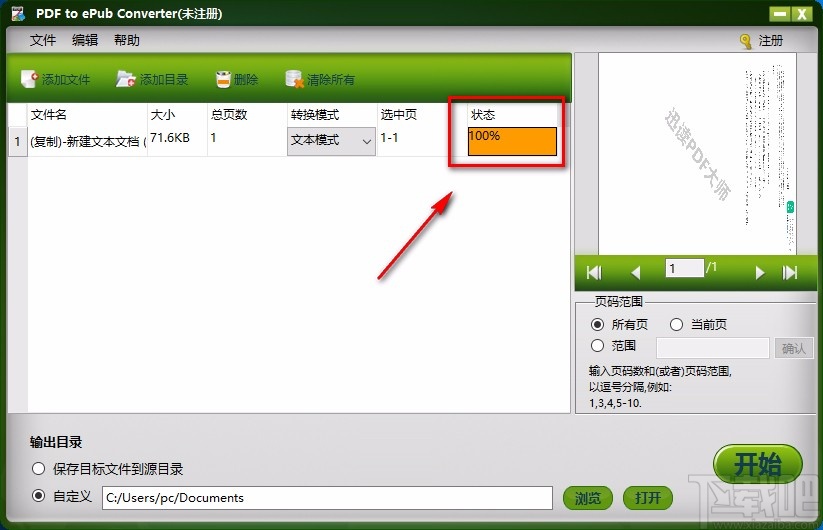
Task: Click the PDF page preview thumbnail
Action: [697, 153]
